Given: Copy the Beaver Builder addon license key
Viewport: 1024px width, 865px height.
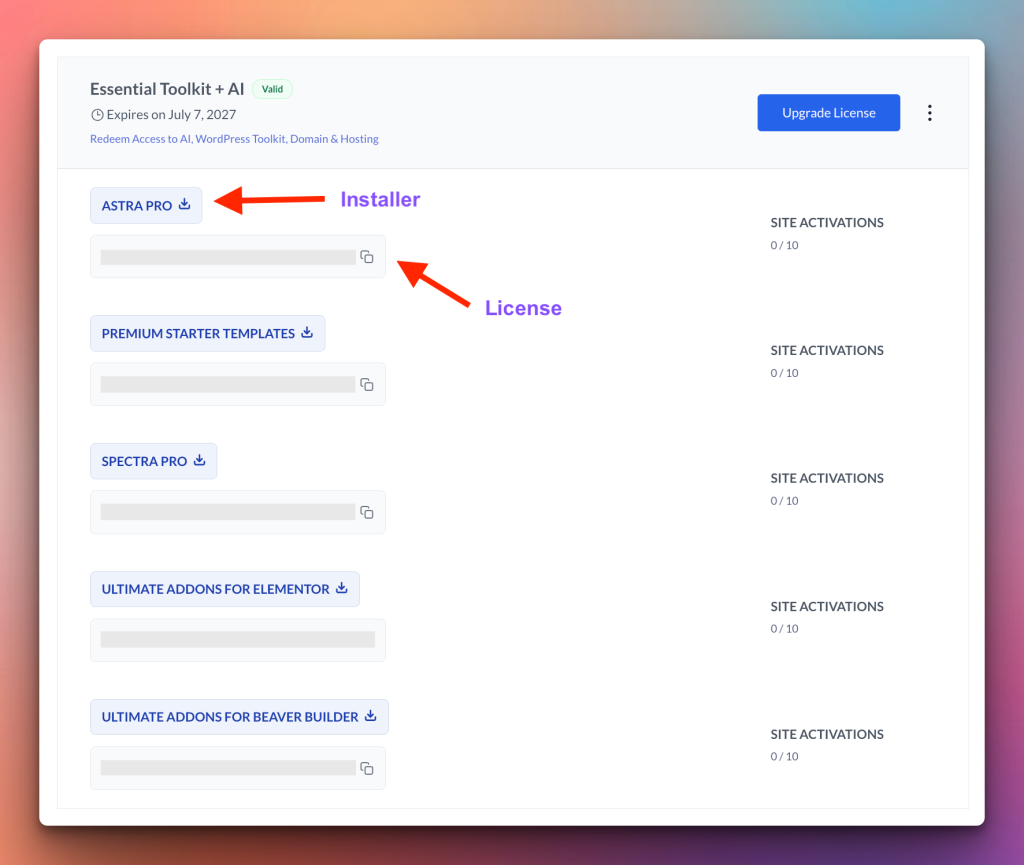Looking at the screenshot, I should pyautogui.click(x=367, y=768).
